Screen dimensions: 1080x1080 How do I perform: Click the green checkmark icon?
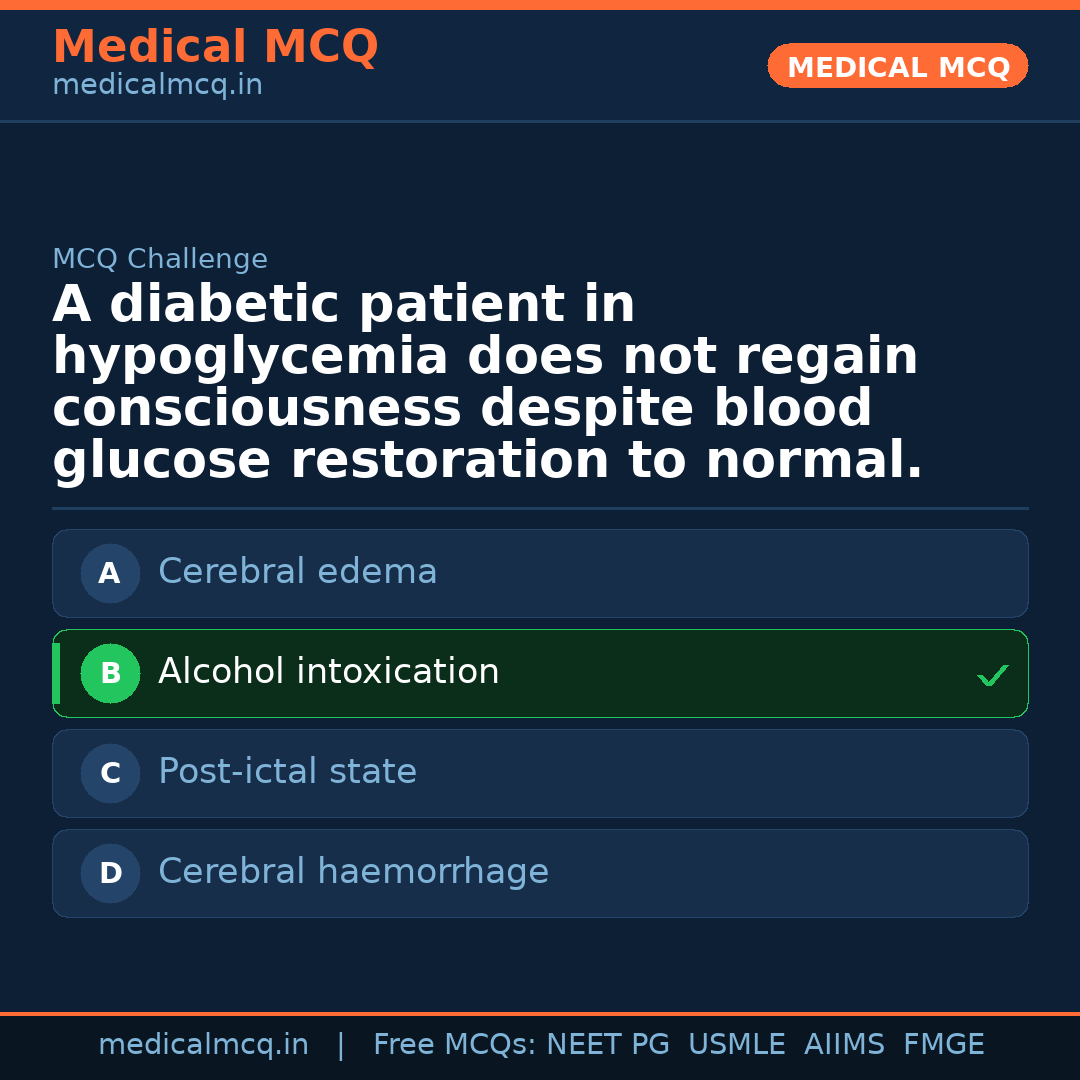click(992, 676)
